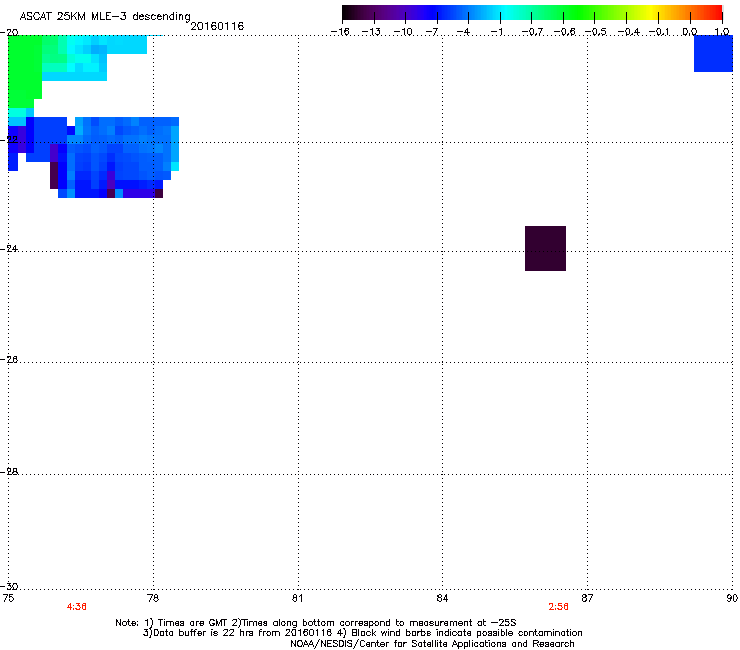
Task: Click the dark purple data square near 86E
Action: tap(546, 248)
